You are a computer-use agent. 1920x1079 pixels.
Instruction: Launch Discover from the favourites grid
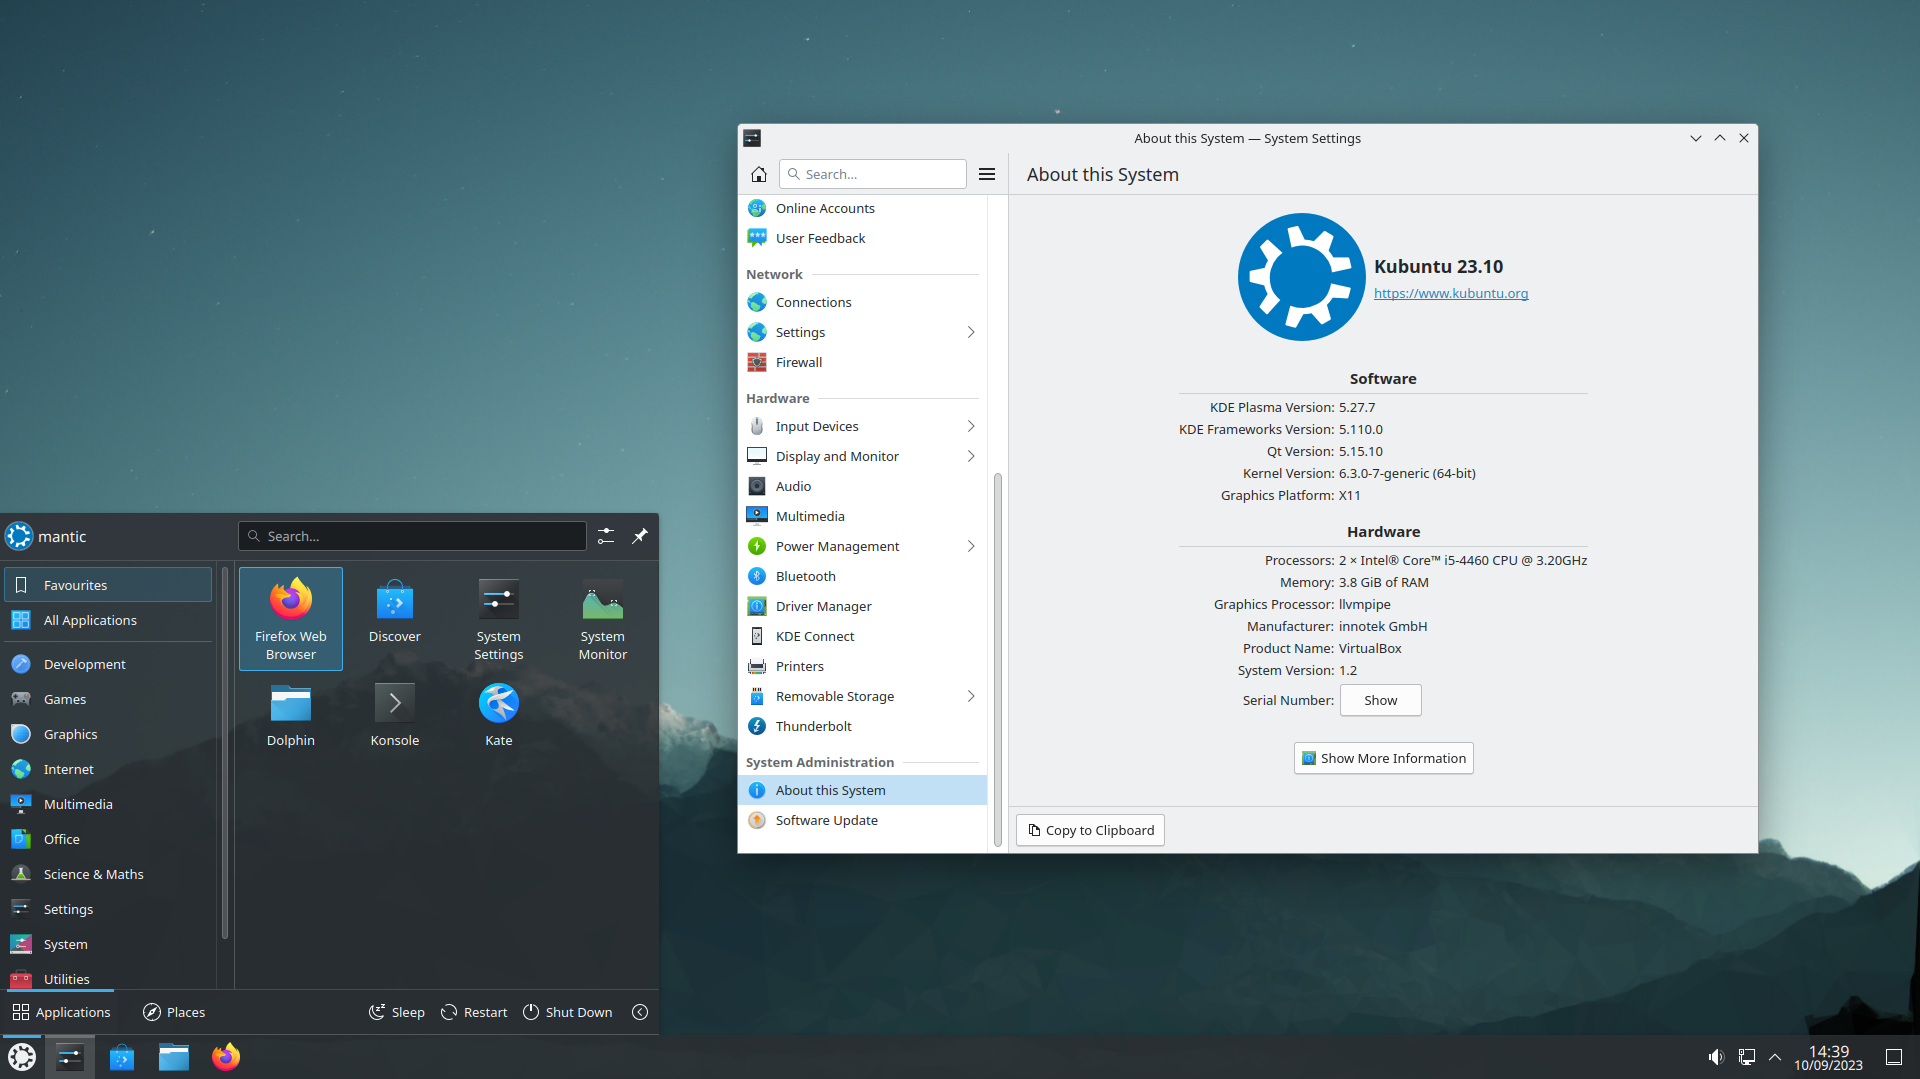click(394, 612)
